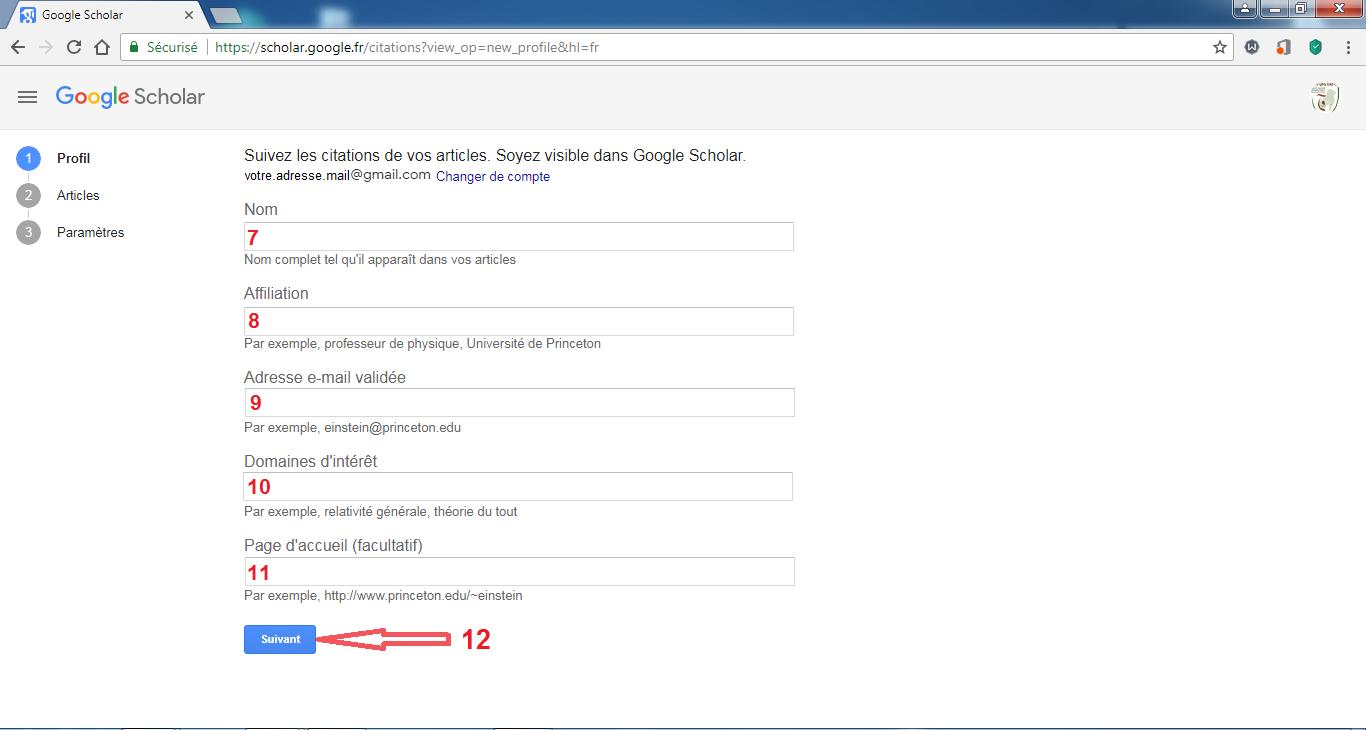Viewport: 1366px width, 730px height.
Task: Click the address bar URL
Action: click(x=407, y=47)
